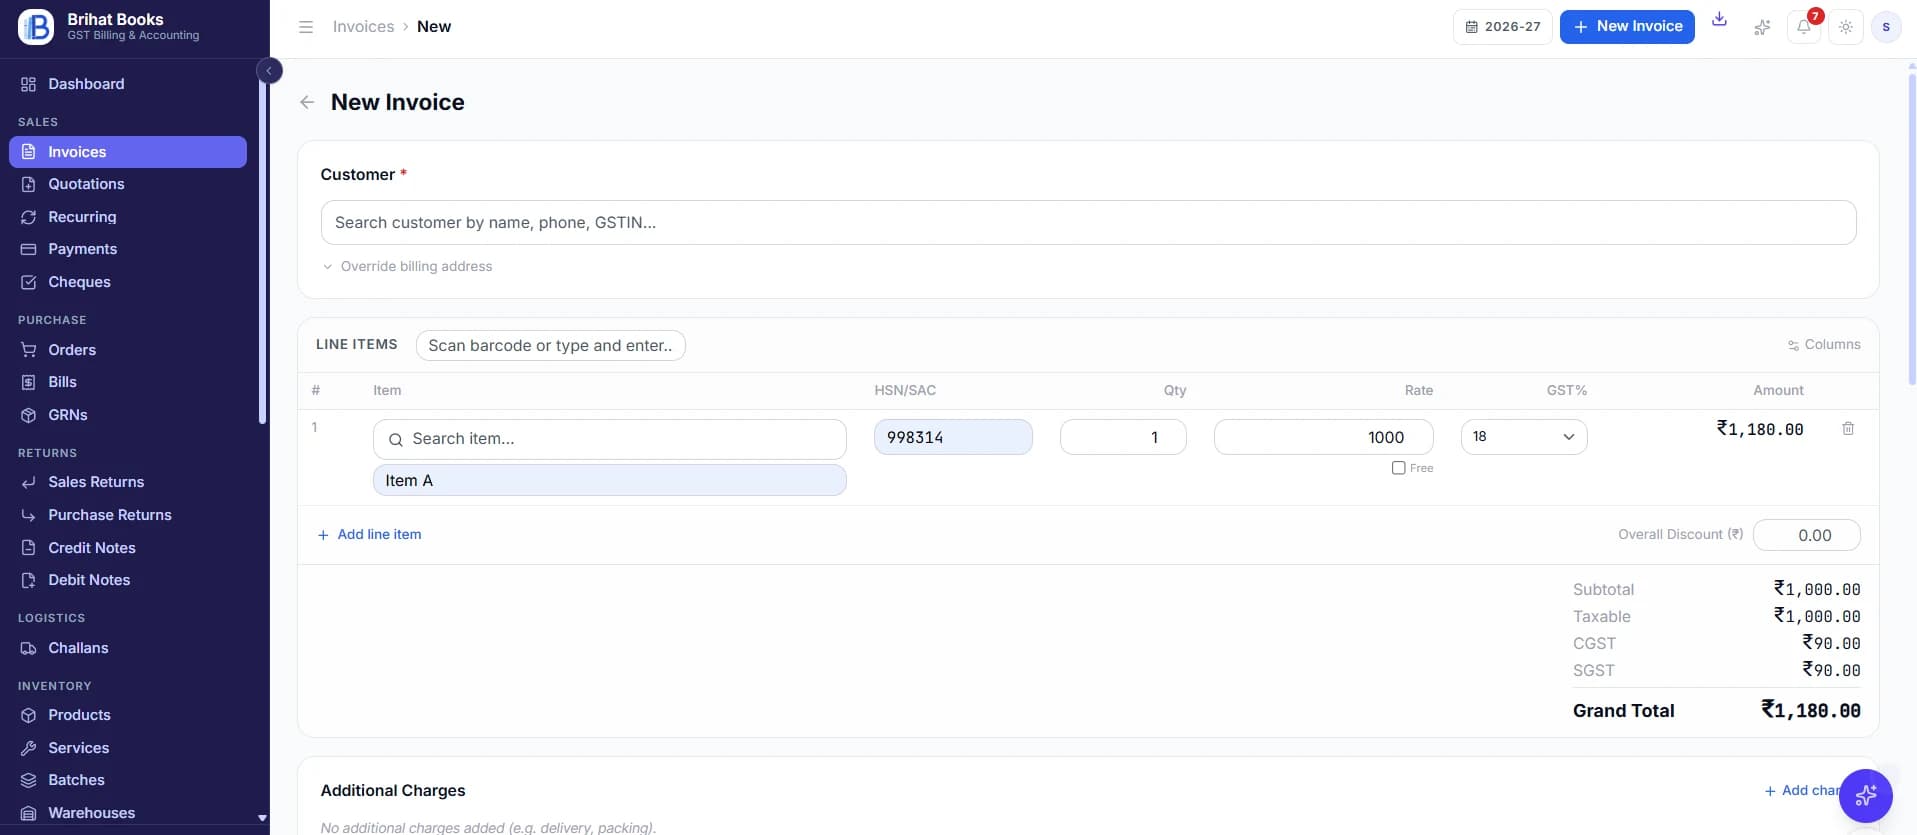The width and height of the screenshot is (1917, 835).
Task: Click Invoices breadcrumb link
Action: (x=363, y=27)
